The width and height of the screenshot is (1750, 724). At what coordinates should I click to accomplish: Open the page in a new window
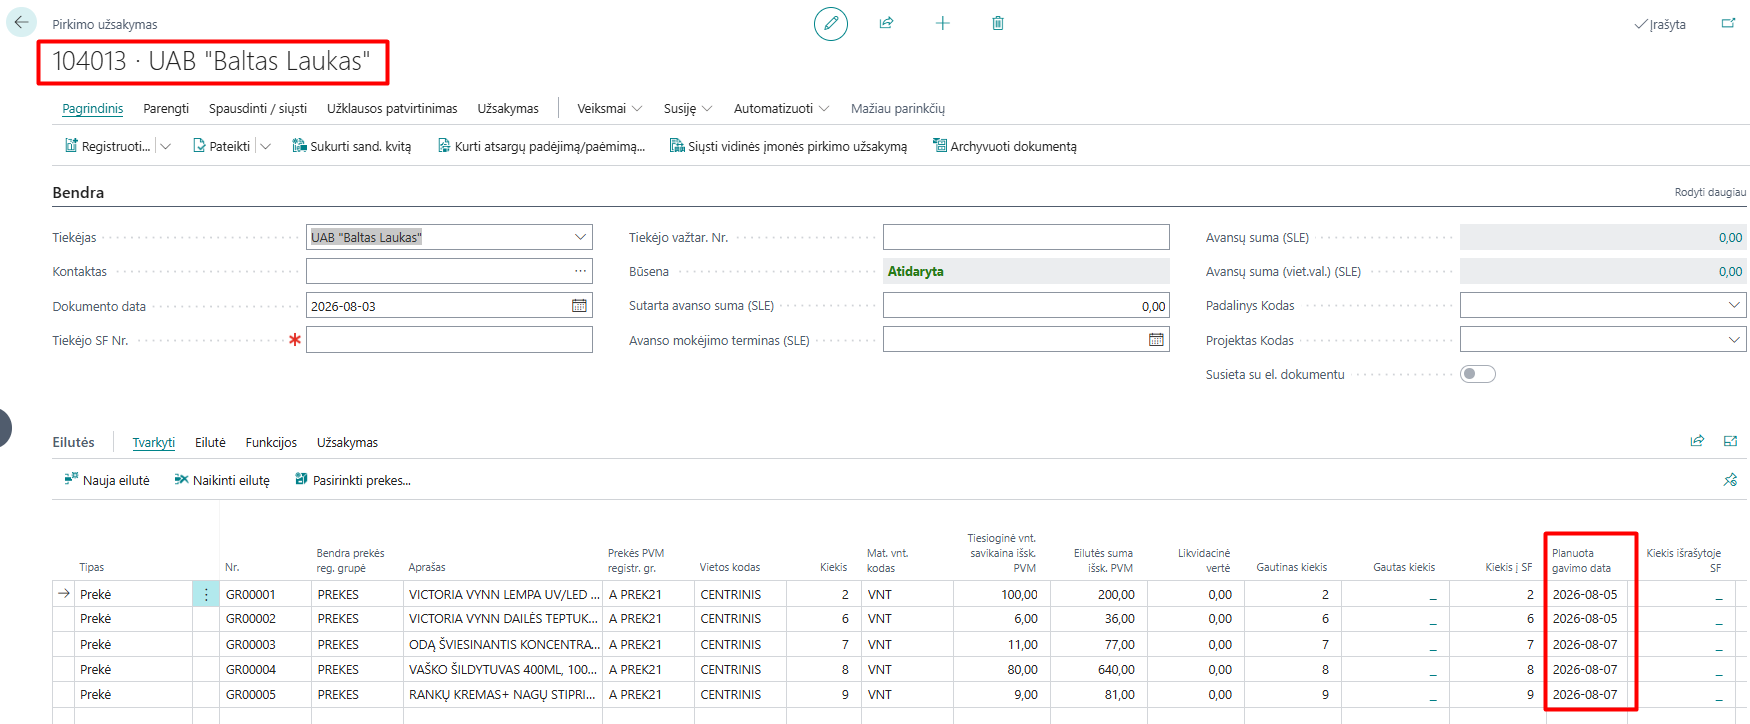(1728, 23)
